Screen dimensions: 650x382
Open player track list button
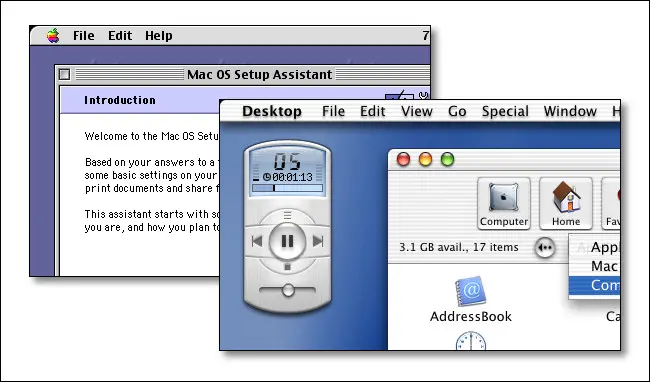[x=287, y=215]
